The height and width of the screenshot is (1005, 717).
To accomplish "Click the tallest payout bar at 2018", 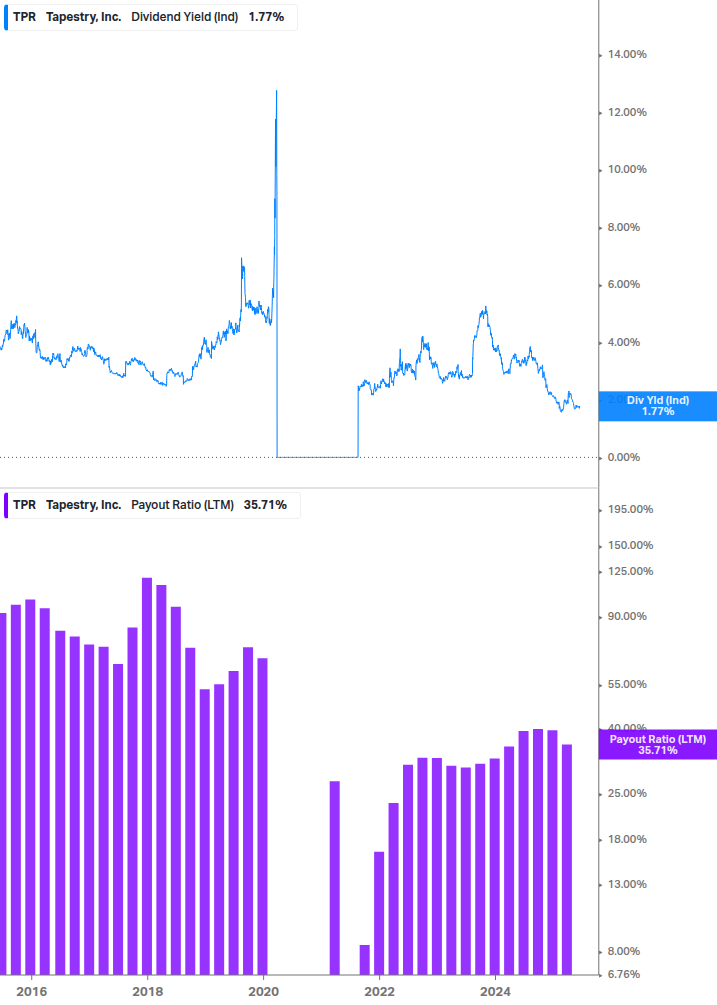I will [147, 776].
